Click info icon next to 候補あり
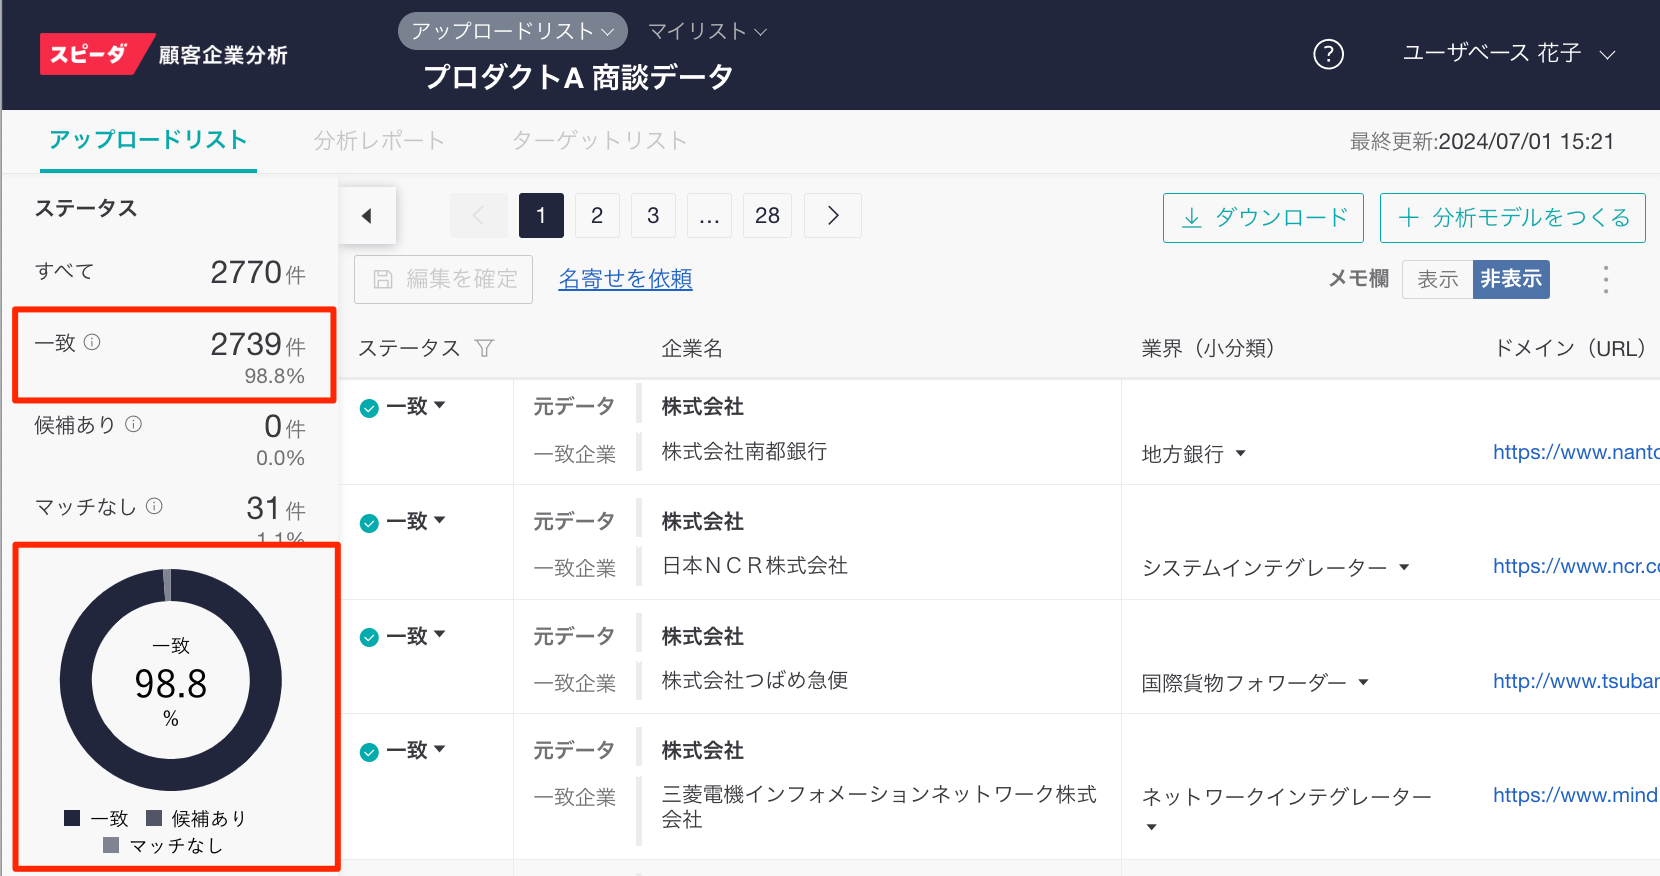The width and height of the screenshot is (1660, 876). click(133, 424)
